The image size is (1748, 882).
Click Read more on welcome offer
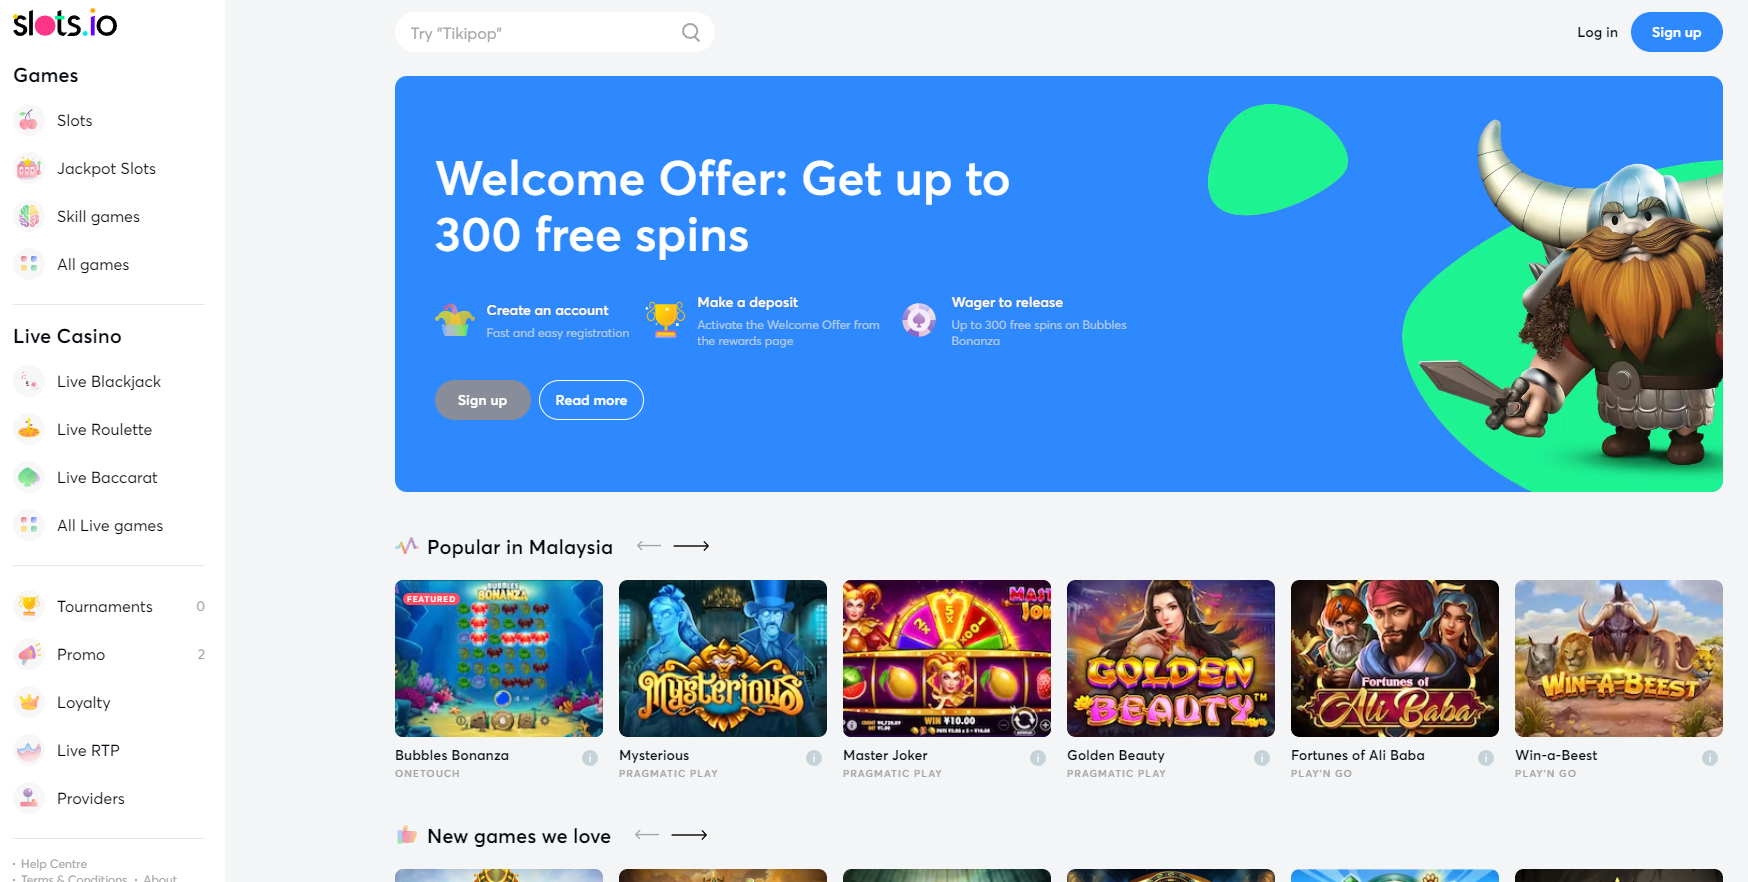591,400
